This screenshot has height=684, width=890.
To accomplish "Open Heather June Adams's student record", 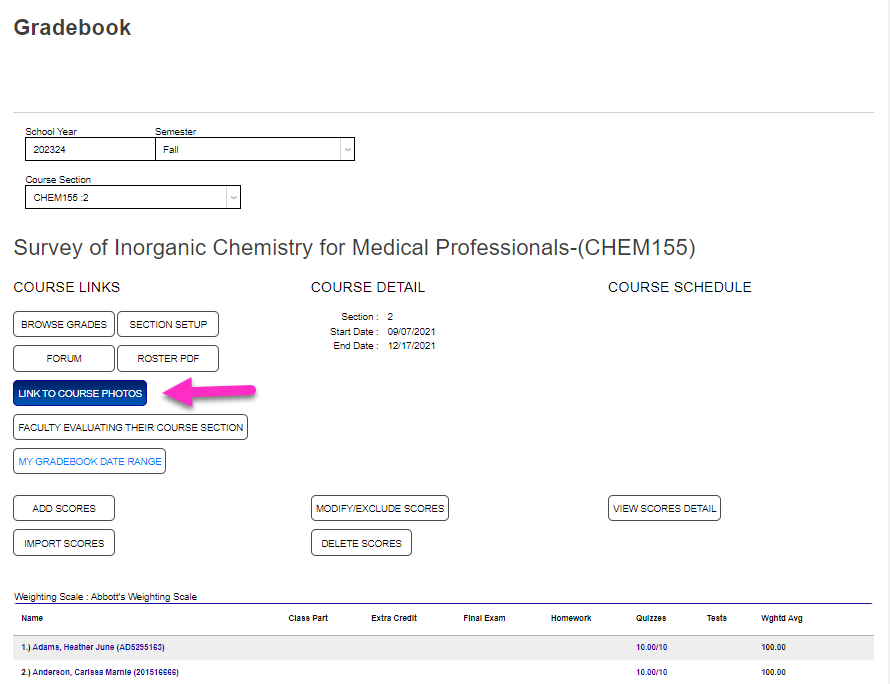I will pos(95,647).
